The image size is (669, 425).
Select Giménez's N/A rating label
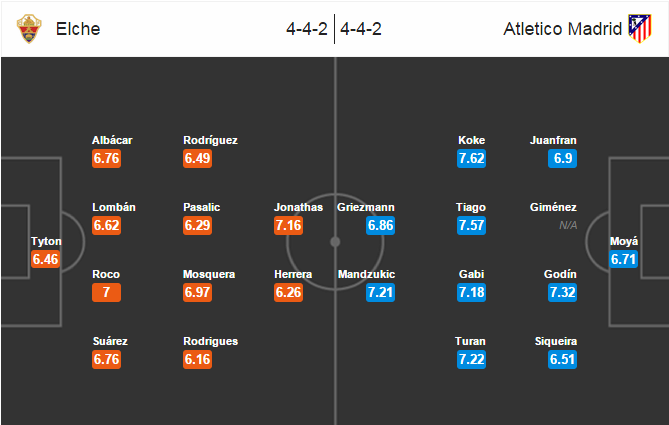(568, 225)
